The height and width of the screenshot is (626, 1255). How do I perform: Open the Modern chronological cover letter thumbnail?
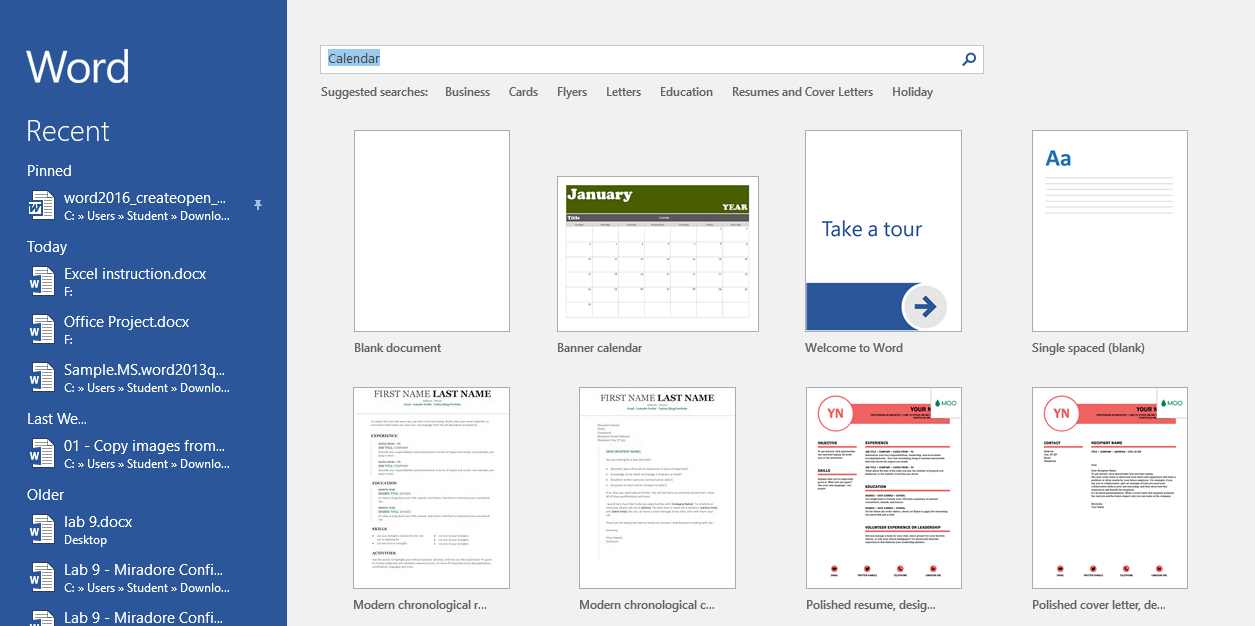tap(658, 488)
